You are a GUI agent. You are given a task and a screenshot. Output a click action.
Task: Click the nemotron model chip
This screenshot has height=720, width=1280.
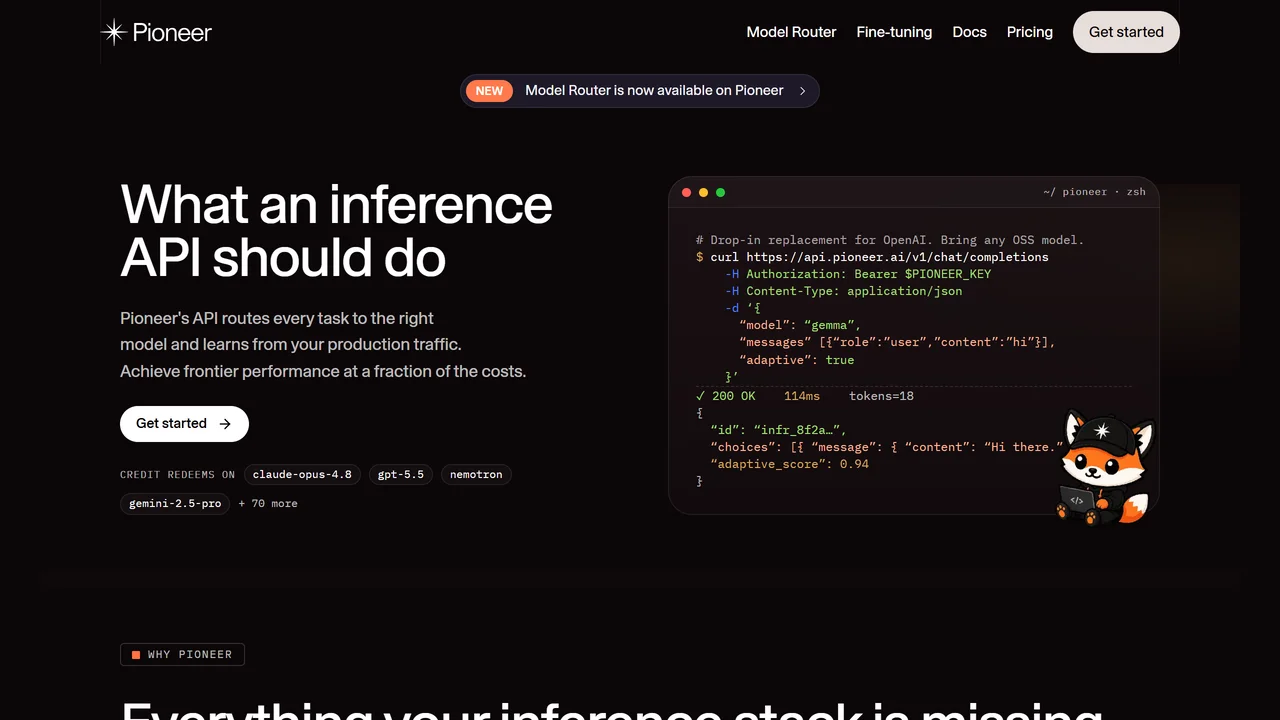coord(476,474)
